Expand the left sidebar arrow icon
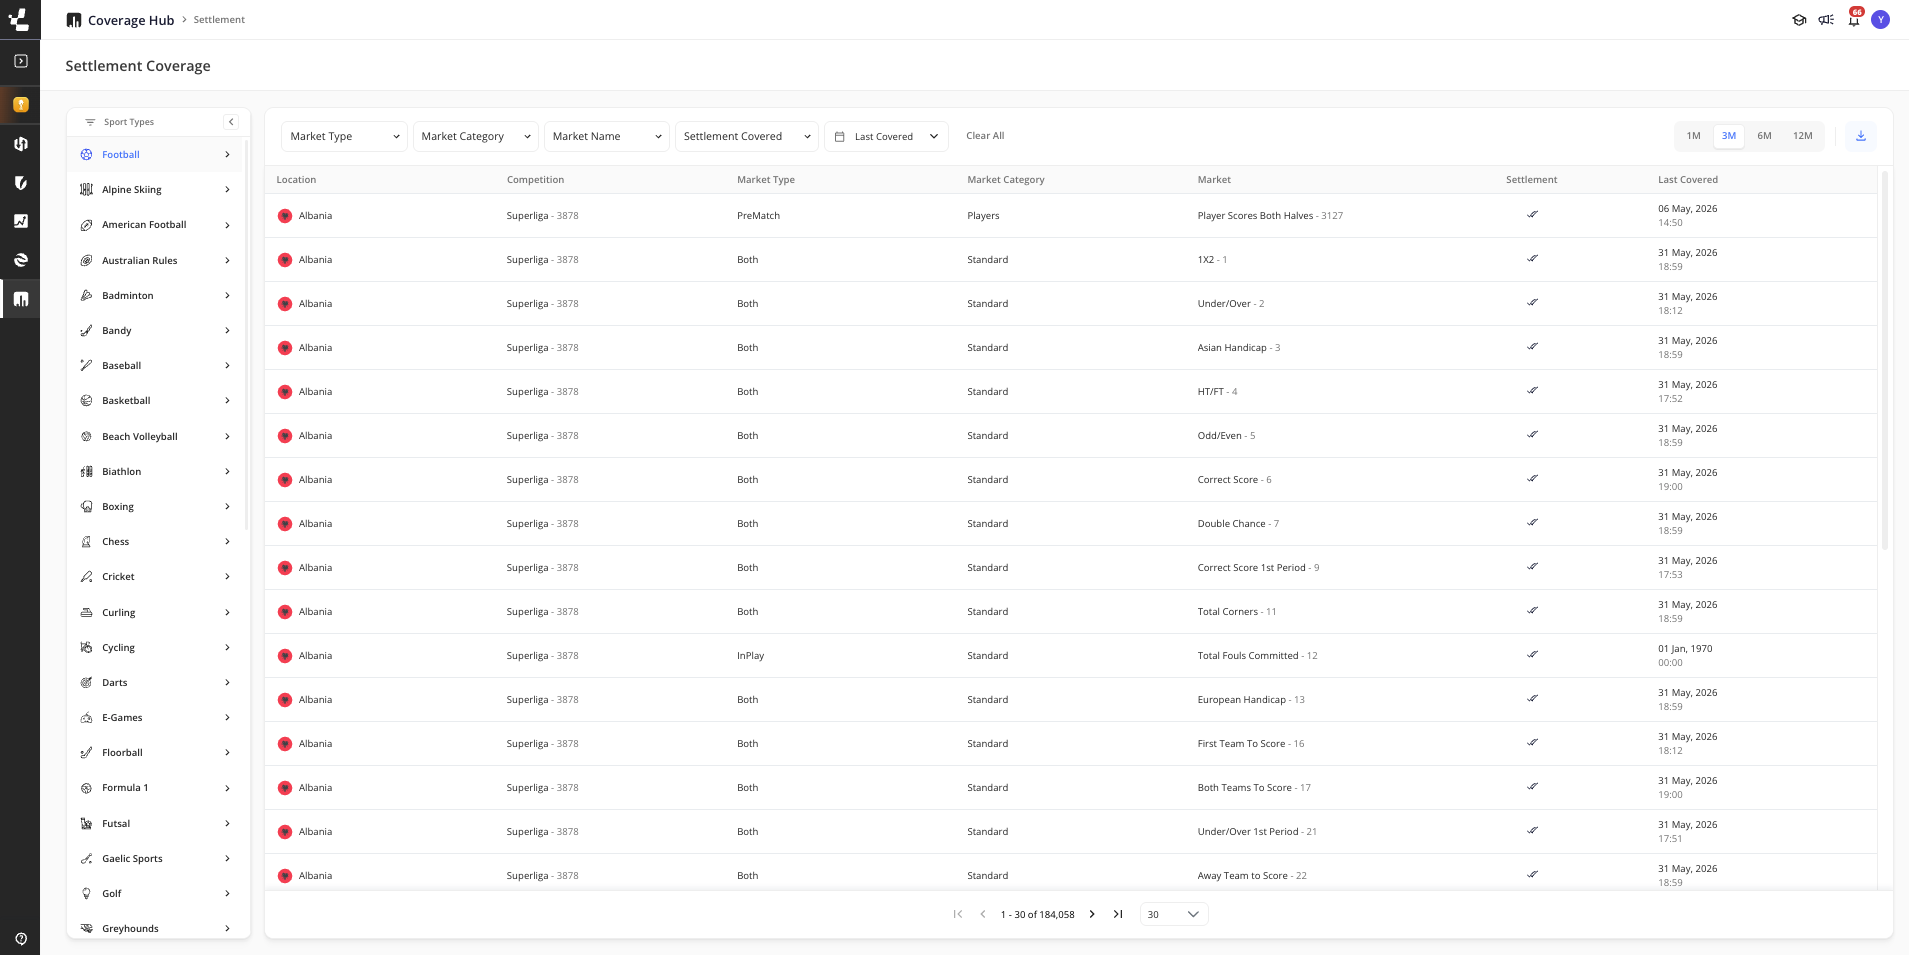Image resolution: width=1909 pixels, height=955 pixels. [x=20, y=61]
